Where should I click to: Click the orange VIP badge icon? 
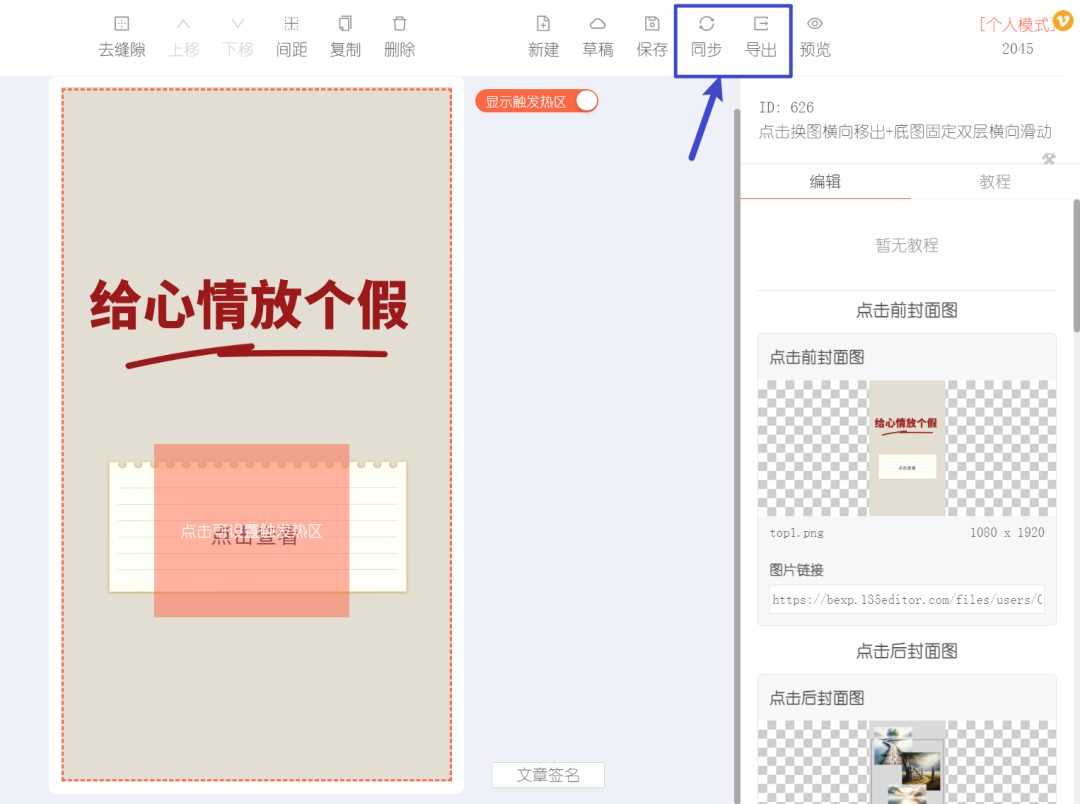tap(1063, 21)
